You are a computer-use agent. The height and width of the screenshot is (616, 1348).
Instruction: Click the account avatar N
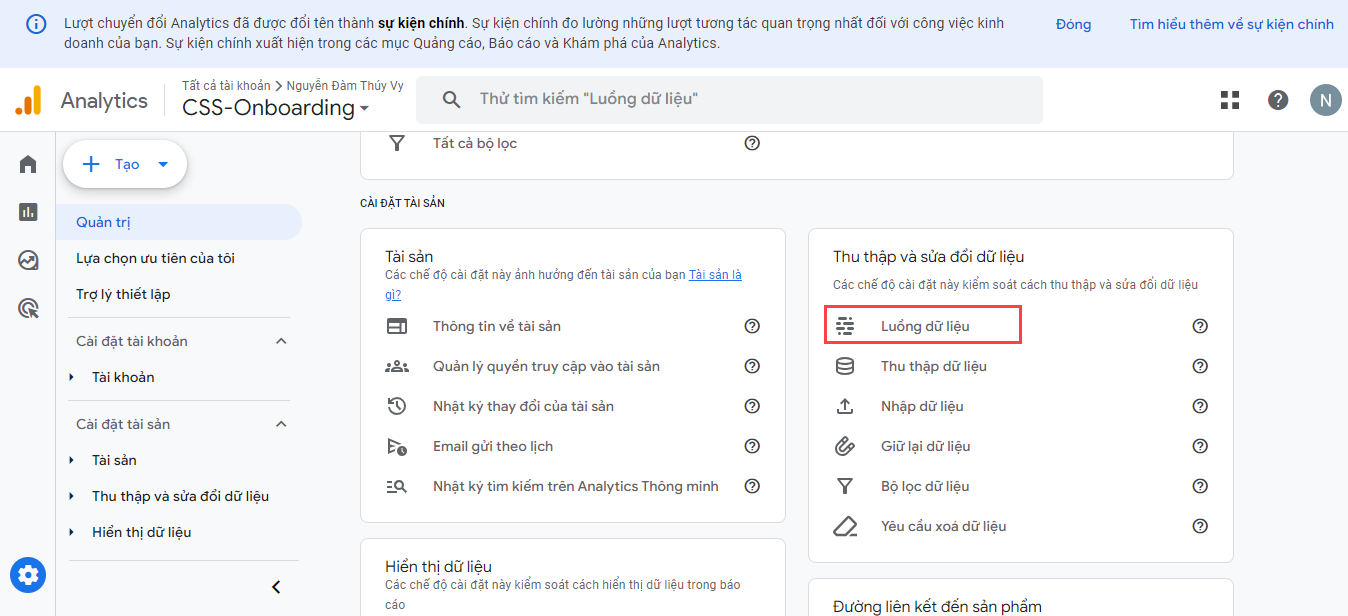click(1325, 100)
